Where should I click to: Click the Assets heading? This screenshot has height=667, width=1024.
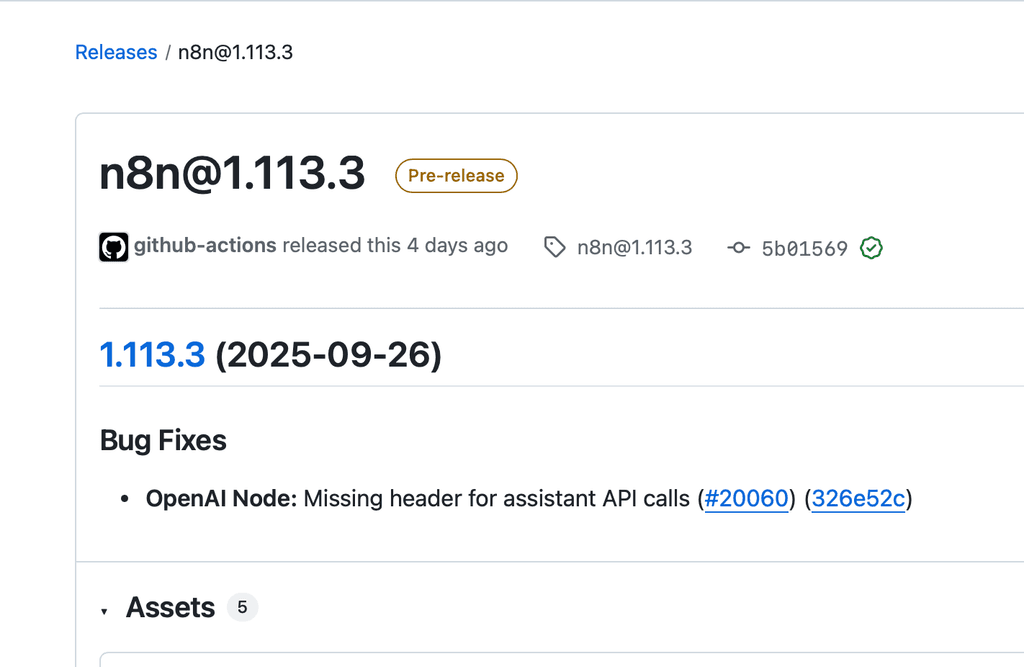tap(170, 608)
